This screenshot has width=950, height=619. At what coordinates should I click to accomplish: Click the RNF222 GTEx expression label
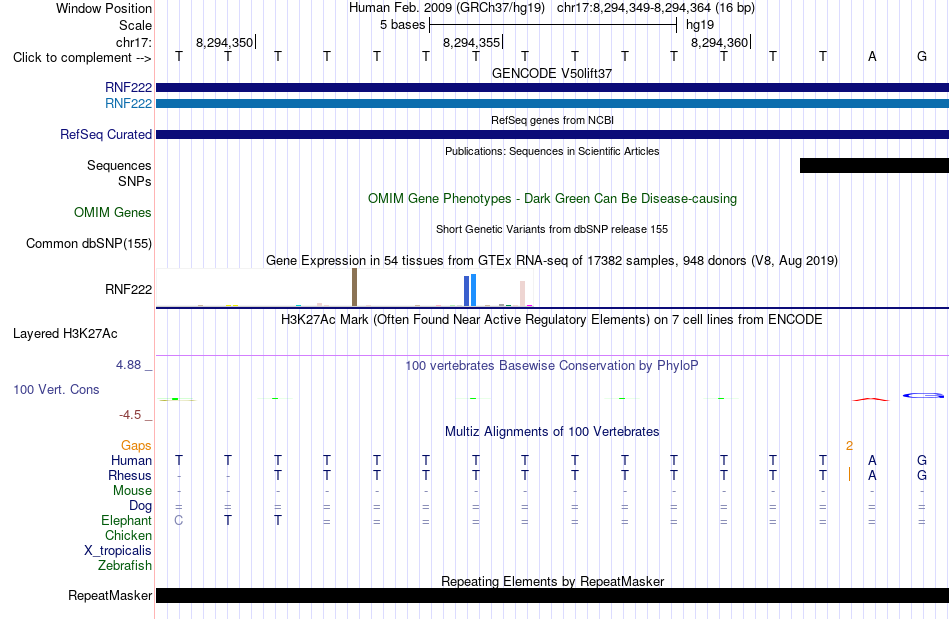click(128, 290)
